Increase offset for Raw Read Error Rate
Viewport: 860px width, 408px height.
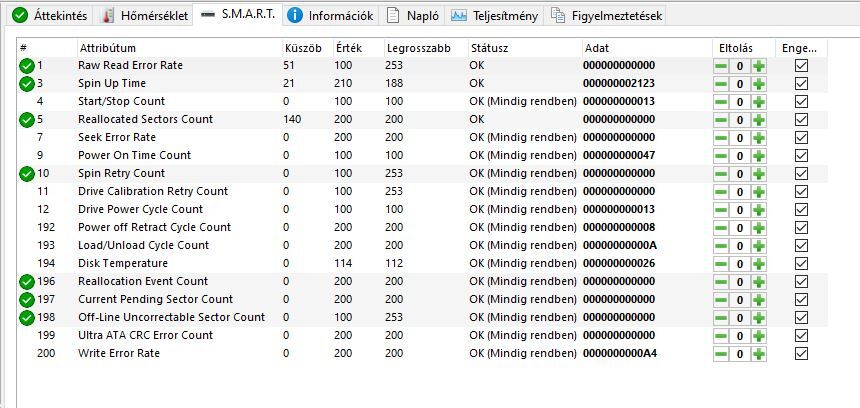point(759,66)
